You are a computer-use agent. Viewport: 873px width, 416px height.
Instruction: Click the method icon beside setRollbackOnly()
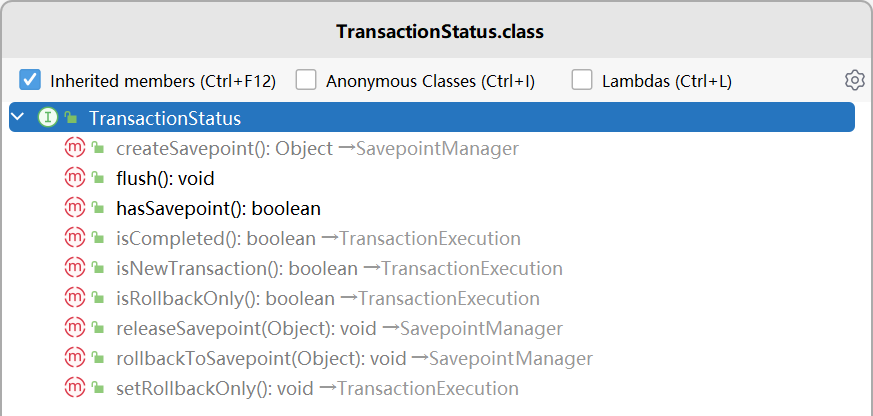[x=75, y=387]
